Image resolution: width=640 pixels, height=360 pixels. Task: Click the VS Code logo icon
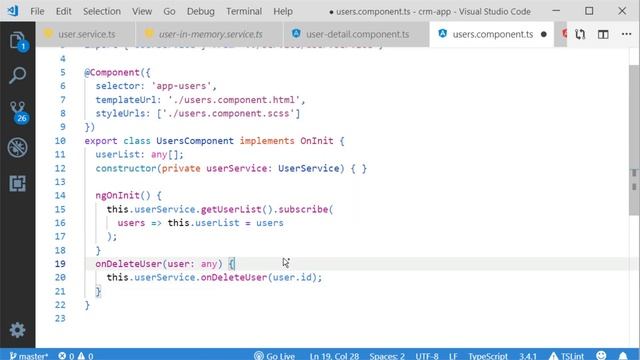point(13,11)
